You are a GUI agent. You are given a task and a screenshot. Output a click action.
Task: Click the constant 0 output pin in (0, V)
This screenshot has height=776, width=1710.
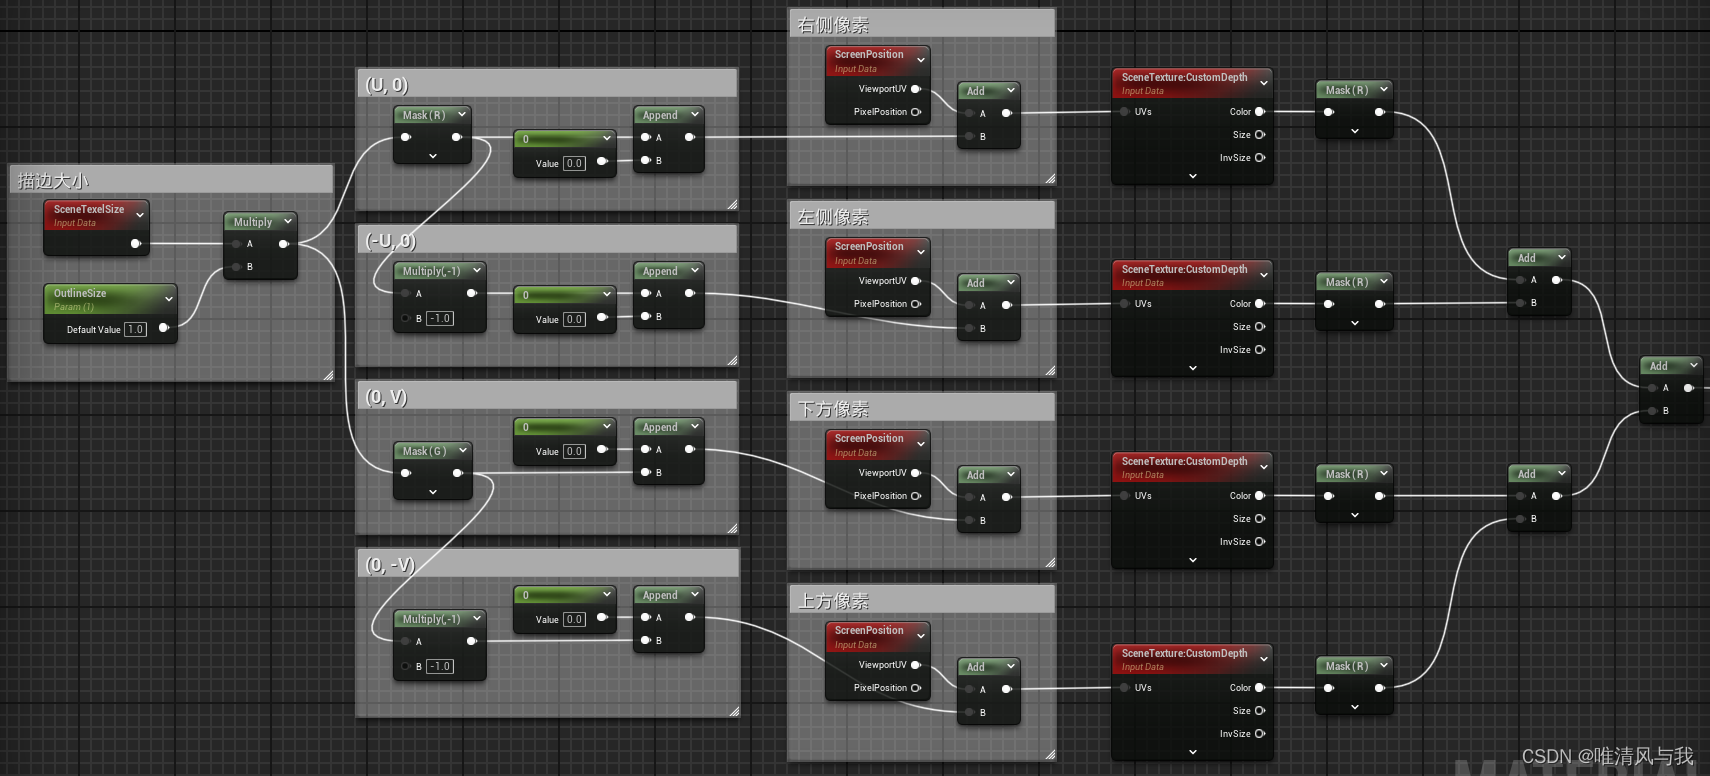(x=601, y=450)
